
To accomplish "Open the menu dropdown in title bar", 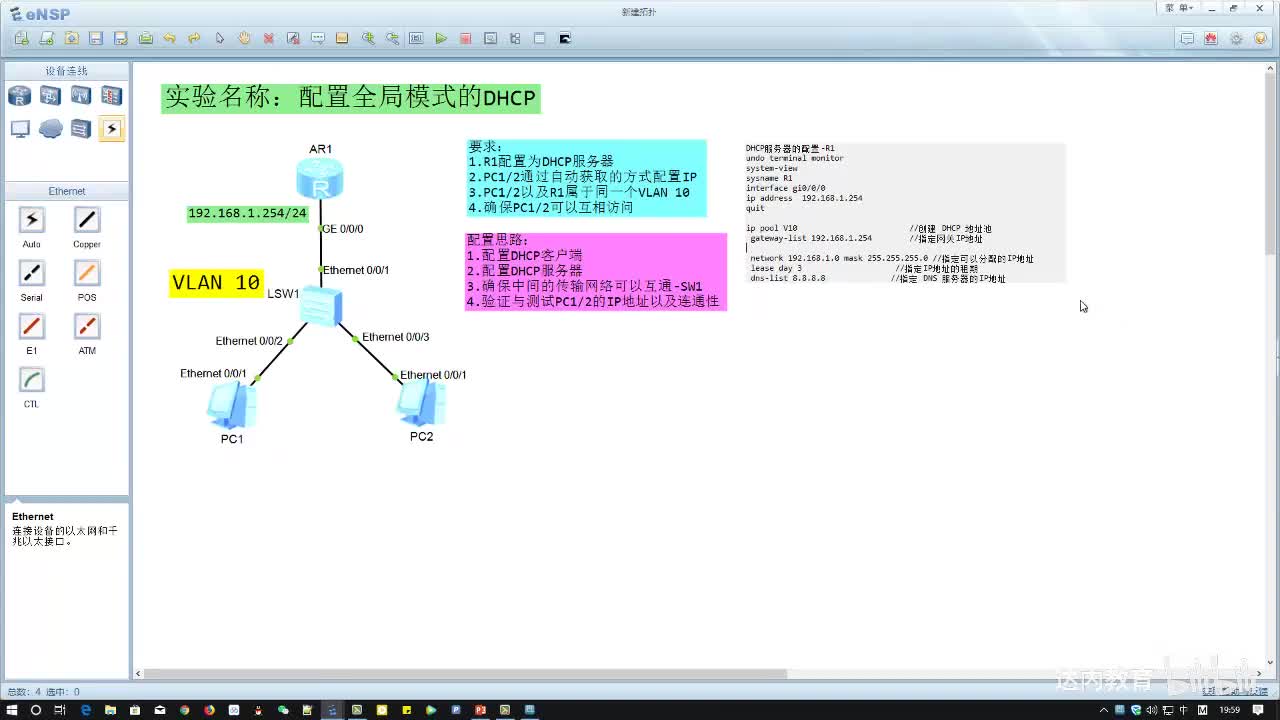I will click(x=1180, y=8).
